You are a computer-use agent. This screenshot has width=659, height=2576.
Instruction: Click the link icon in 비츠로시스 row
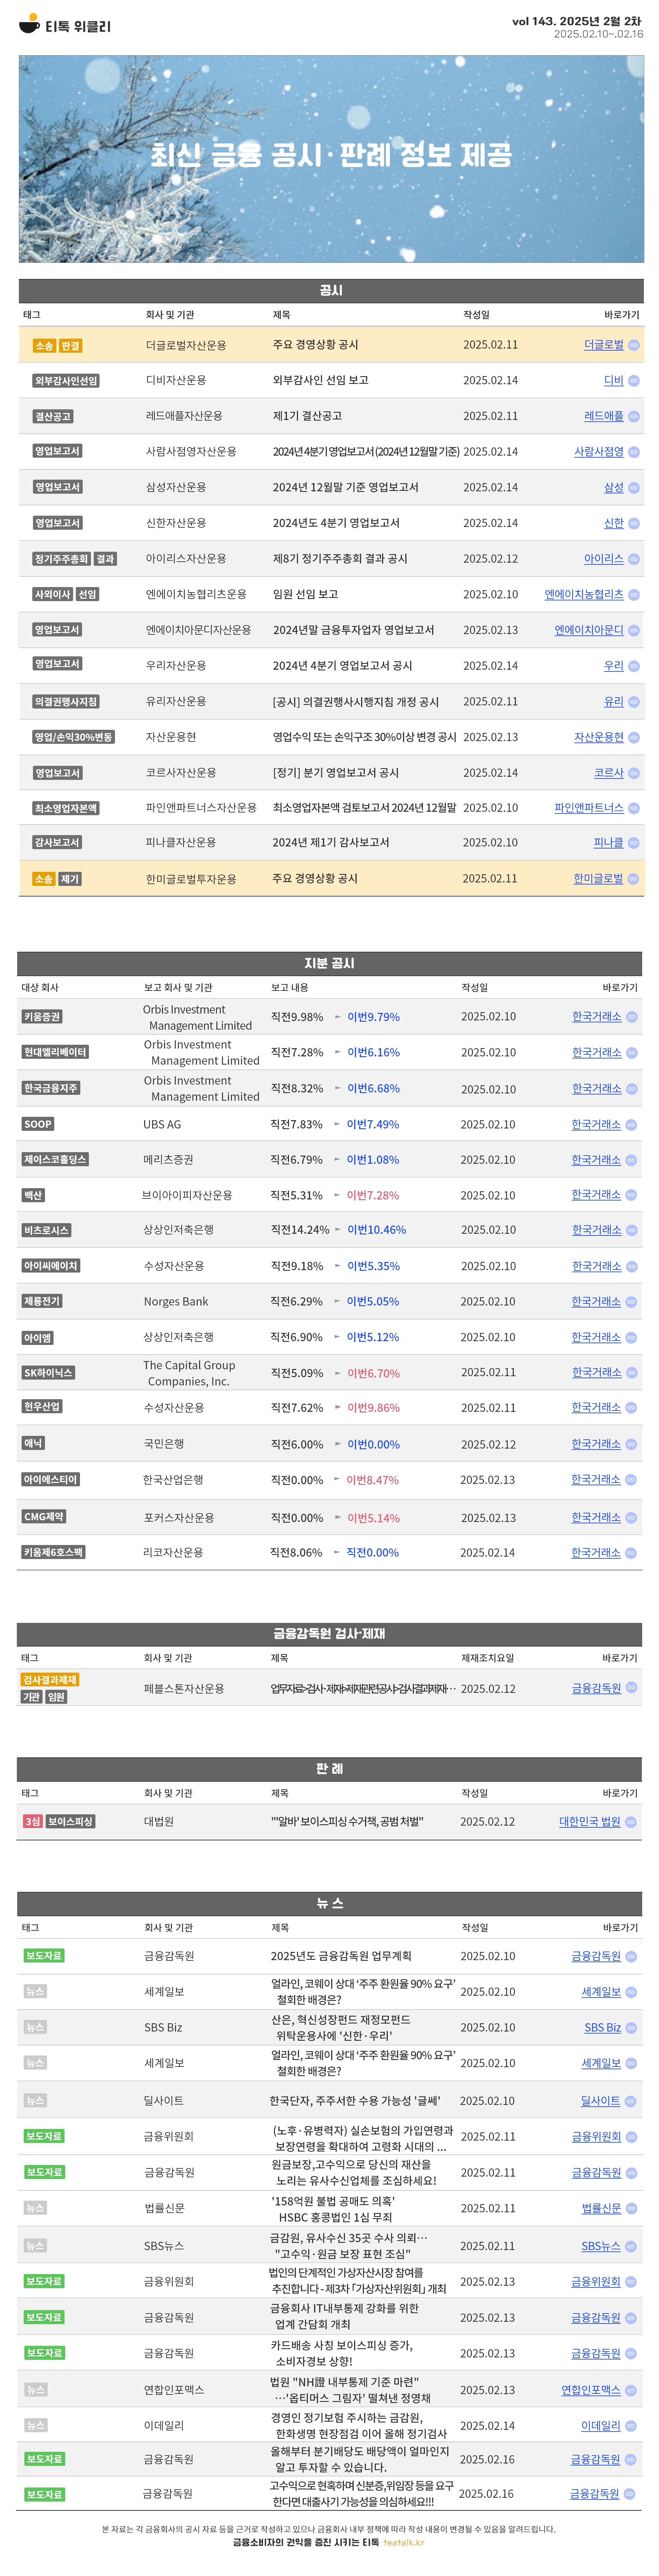pyautogui.click(x=632, y=1231)
